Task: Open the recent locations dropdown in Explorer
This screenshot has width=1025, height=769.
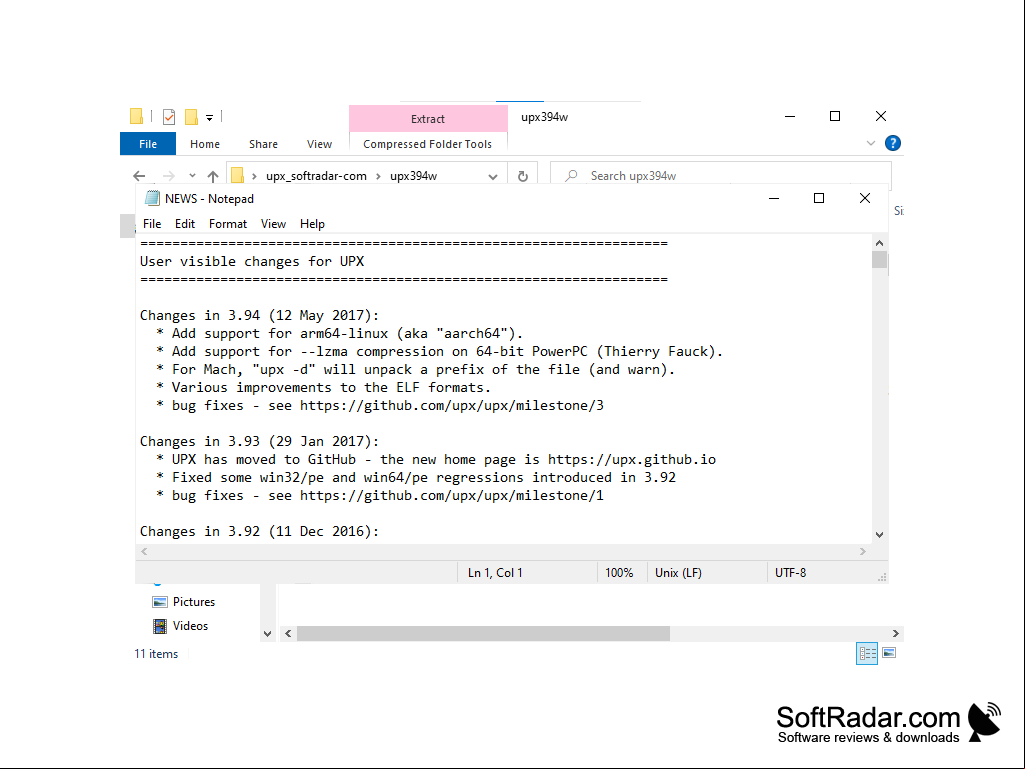Action: [x=192, y=176]
